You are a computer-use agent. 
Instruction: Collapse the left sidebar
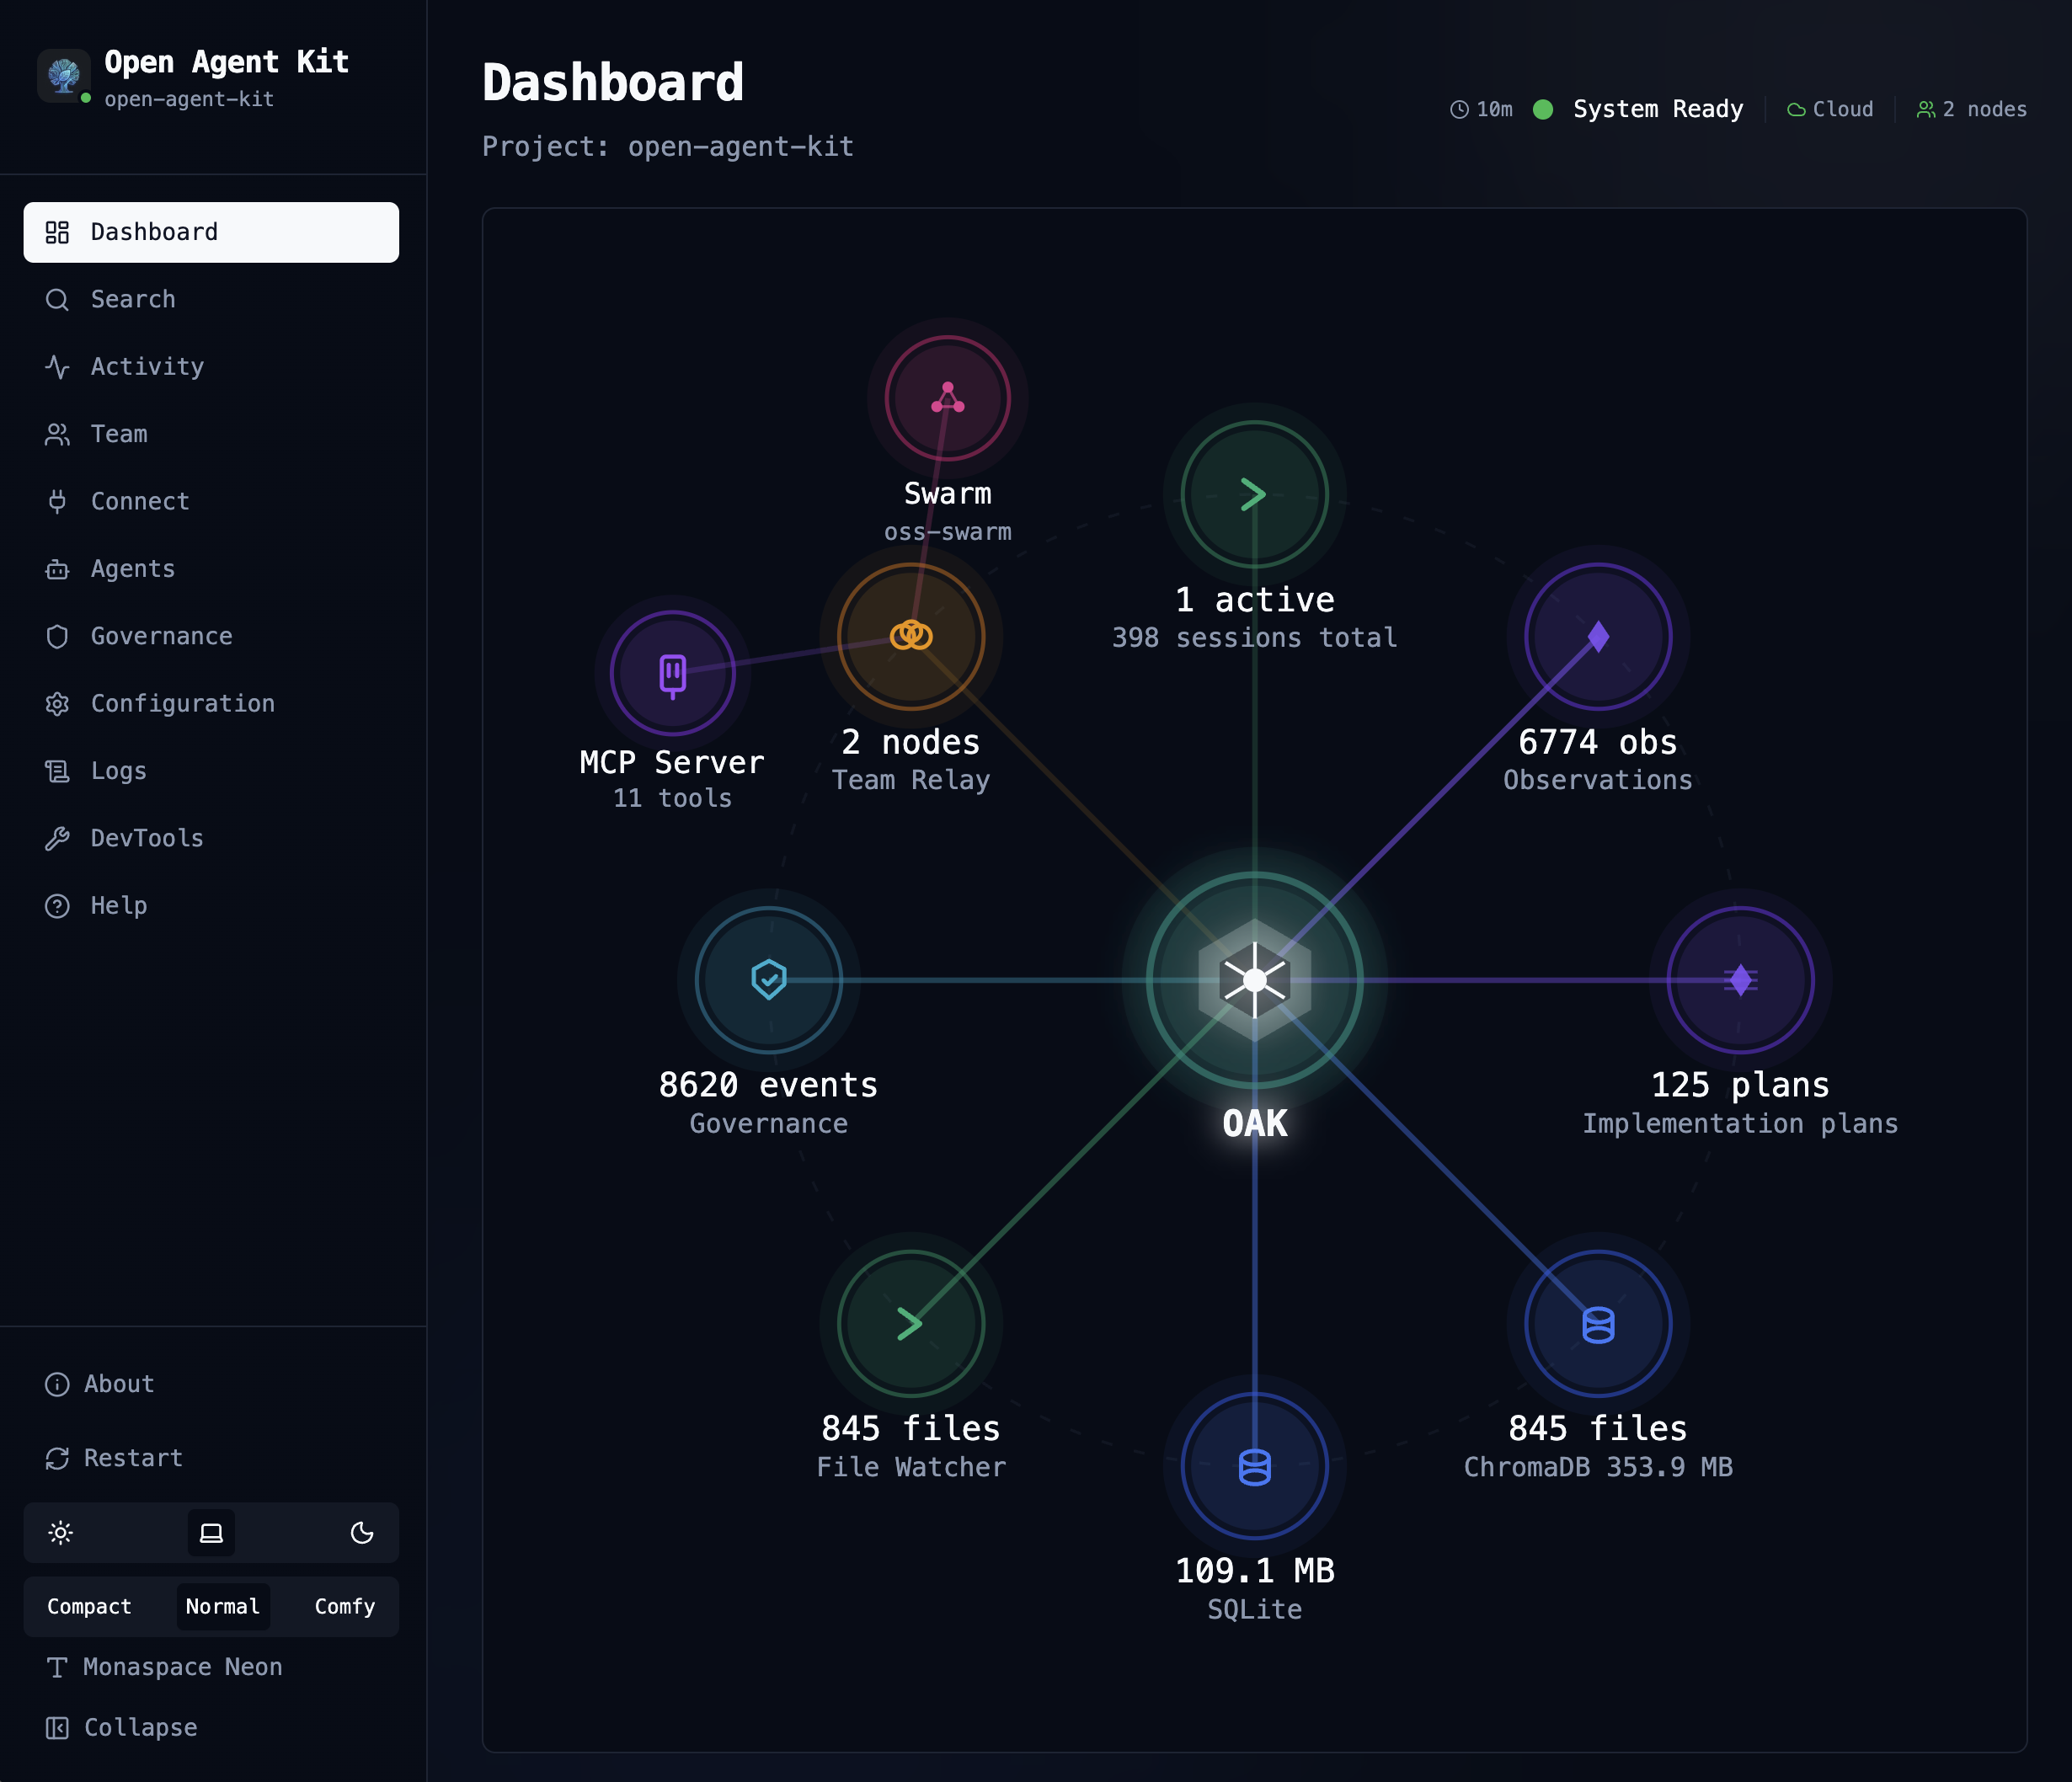tap(140, 1727)
